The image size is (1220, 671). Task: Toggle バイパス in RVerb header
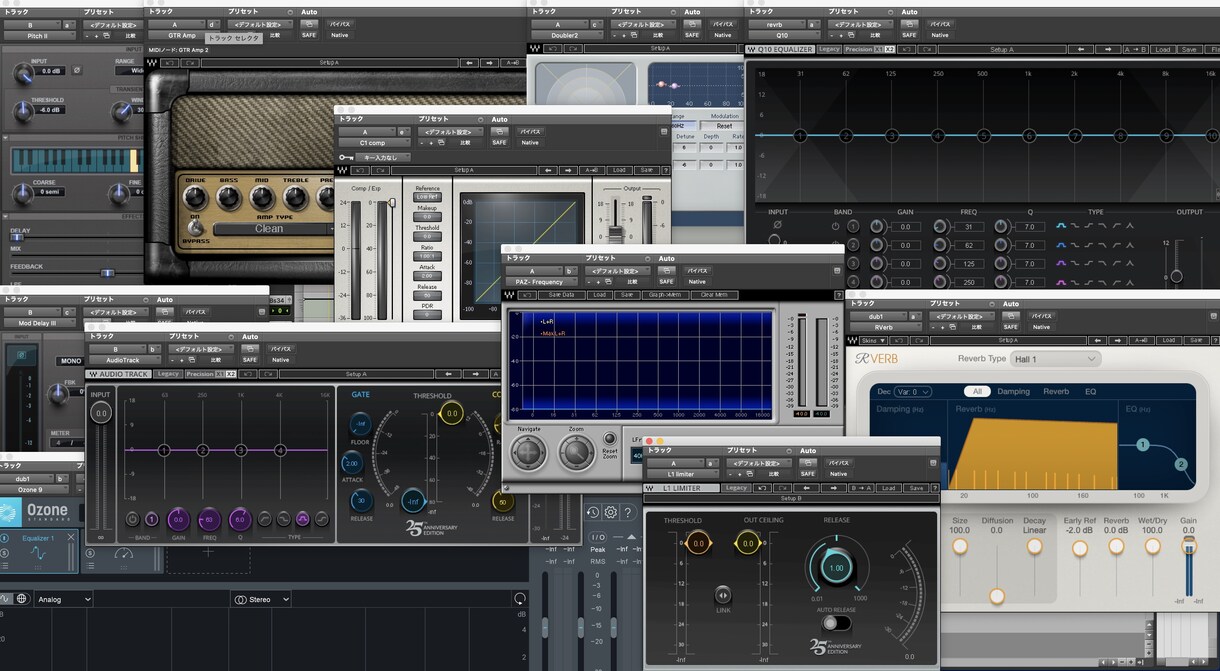pos(1042,315)
